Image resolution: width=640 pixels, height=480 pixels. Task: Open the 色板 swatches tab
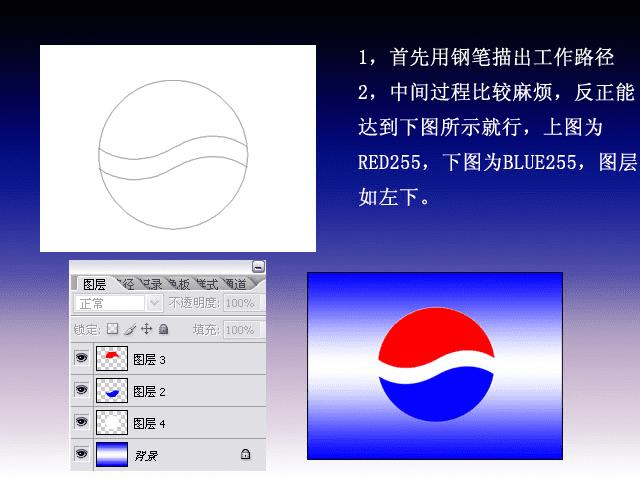[180, 284]
